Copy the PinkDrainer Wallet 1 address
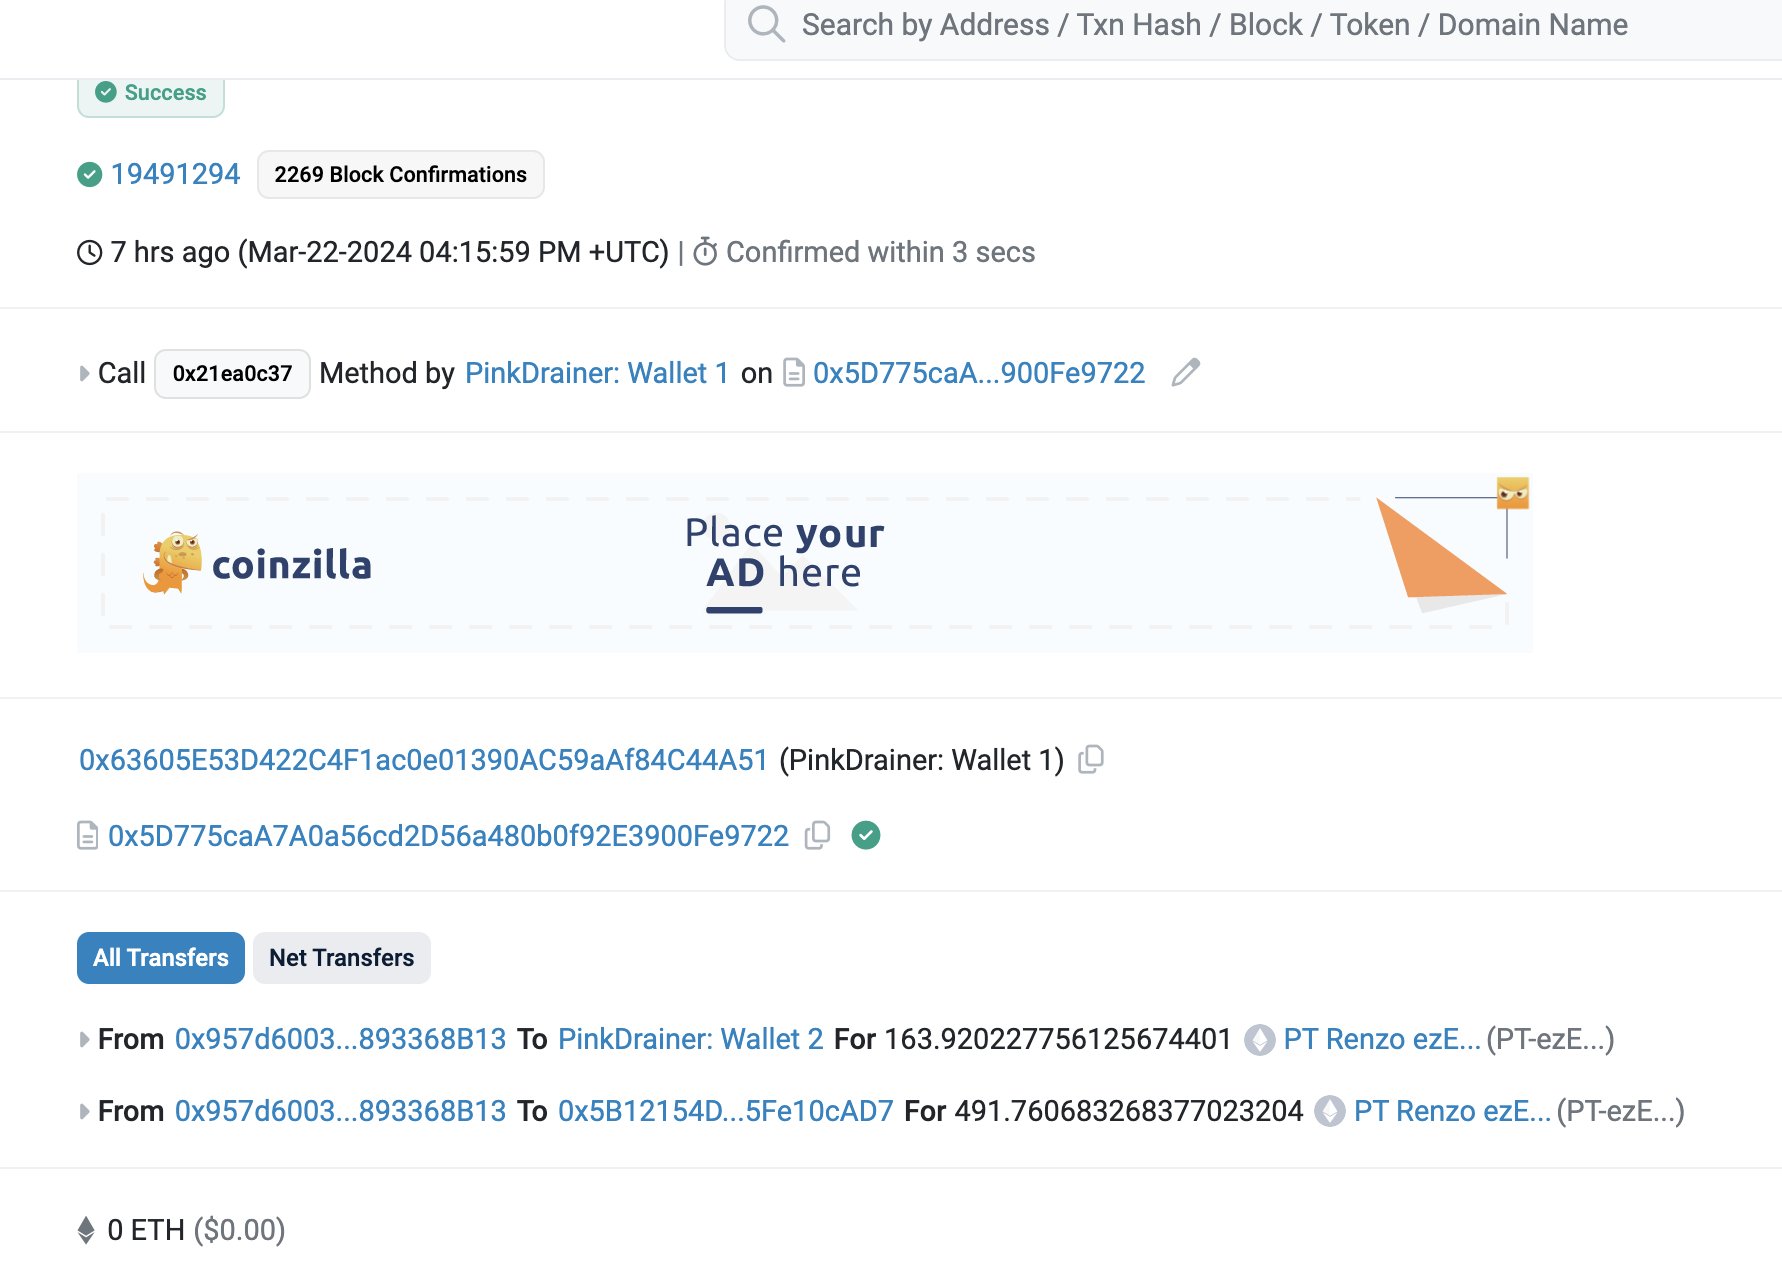Image resolution: width=1782 pixels, height=1280 pixels. click(x=1091, y=760)
